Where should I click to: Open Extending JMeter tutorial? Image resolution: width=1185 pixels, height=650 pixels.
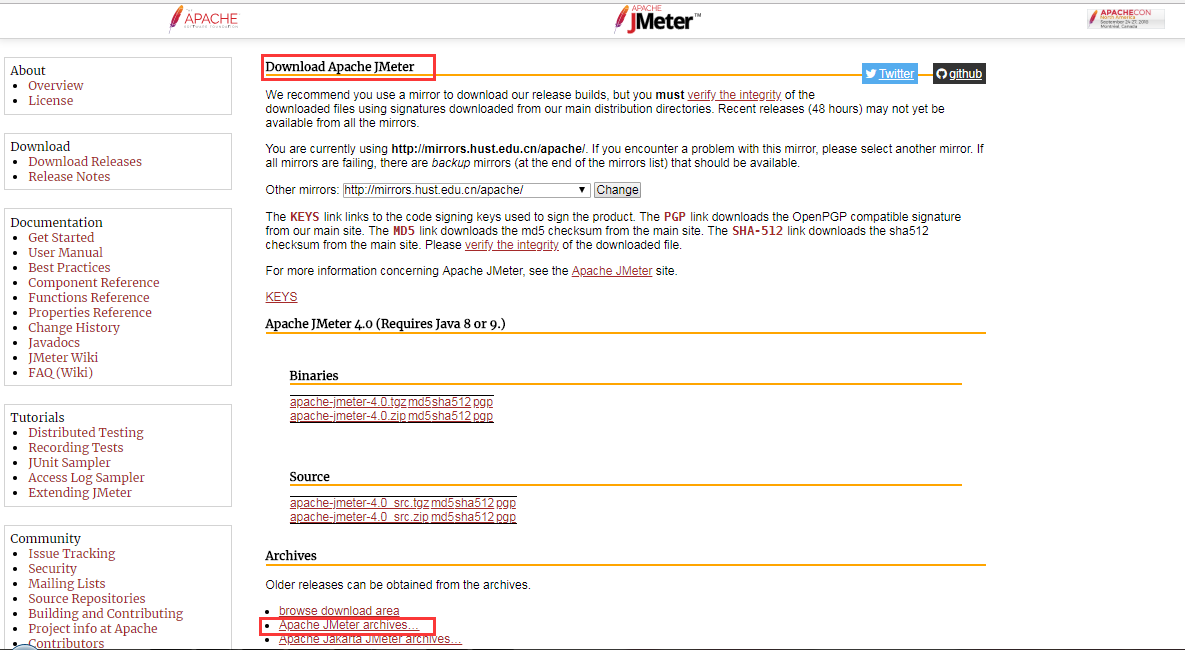(80, 493)
